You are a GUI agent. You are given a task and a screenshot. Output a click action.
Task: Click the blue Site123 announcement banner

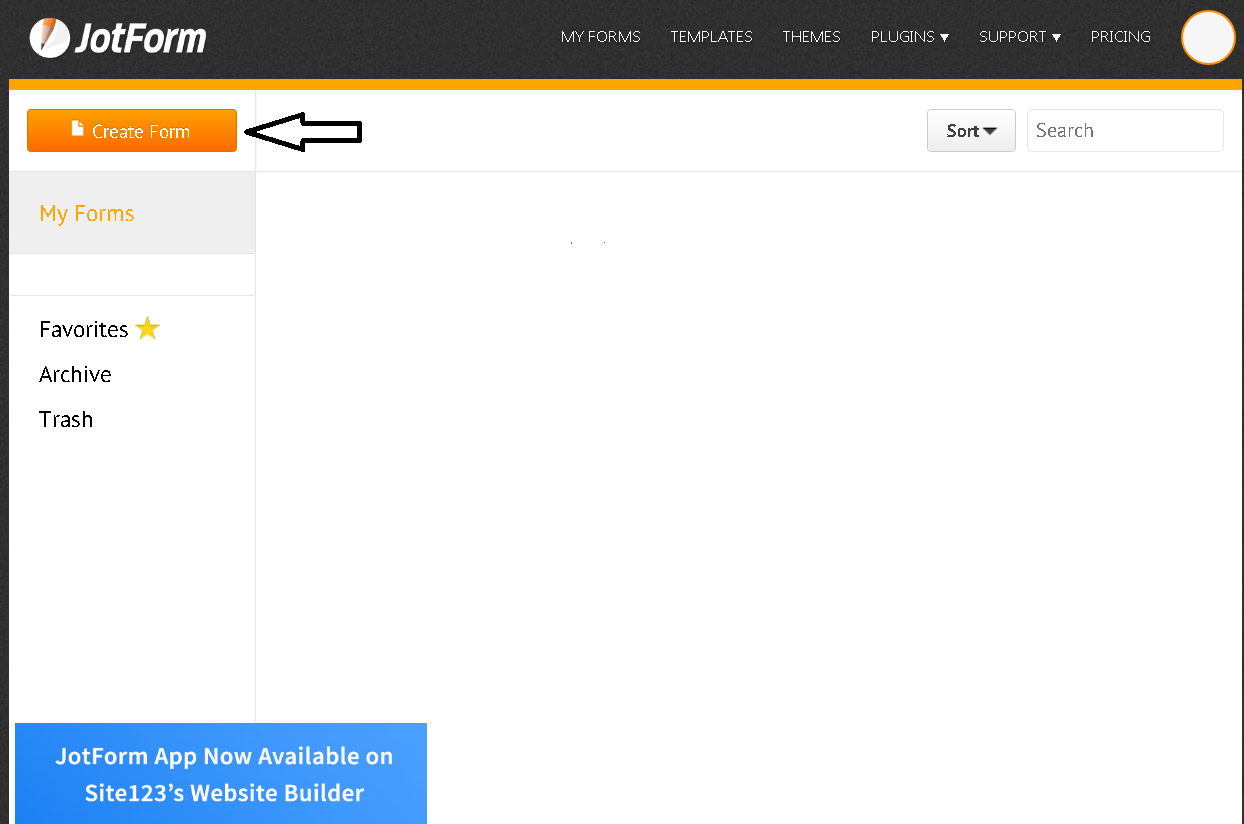(x=220, y=774)
